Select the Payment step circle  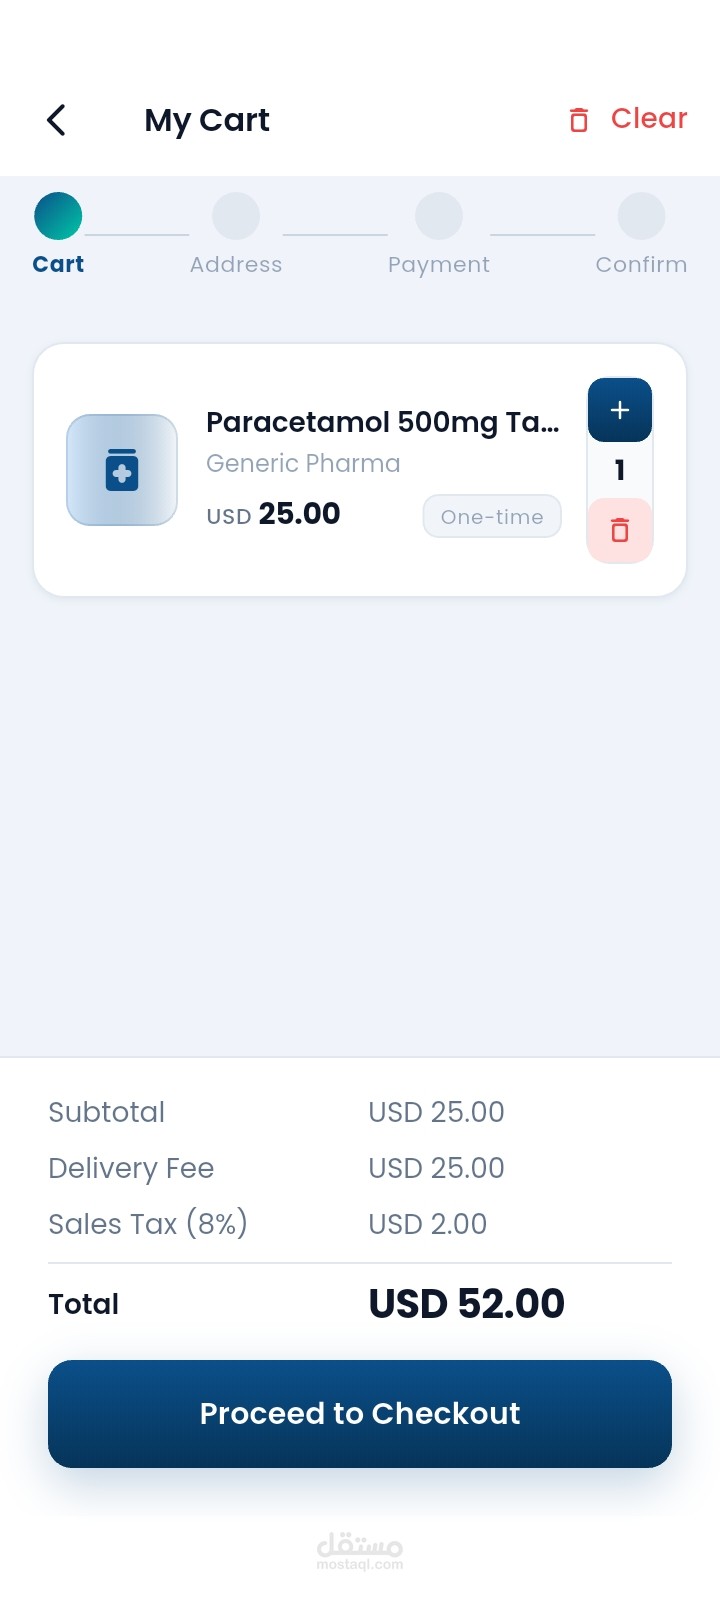point(439,216)
